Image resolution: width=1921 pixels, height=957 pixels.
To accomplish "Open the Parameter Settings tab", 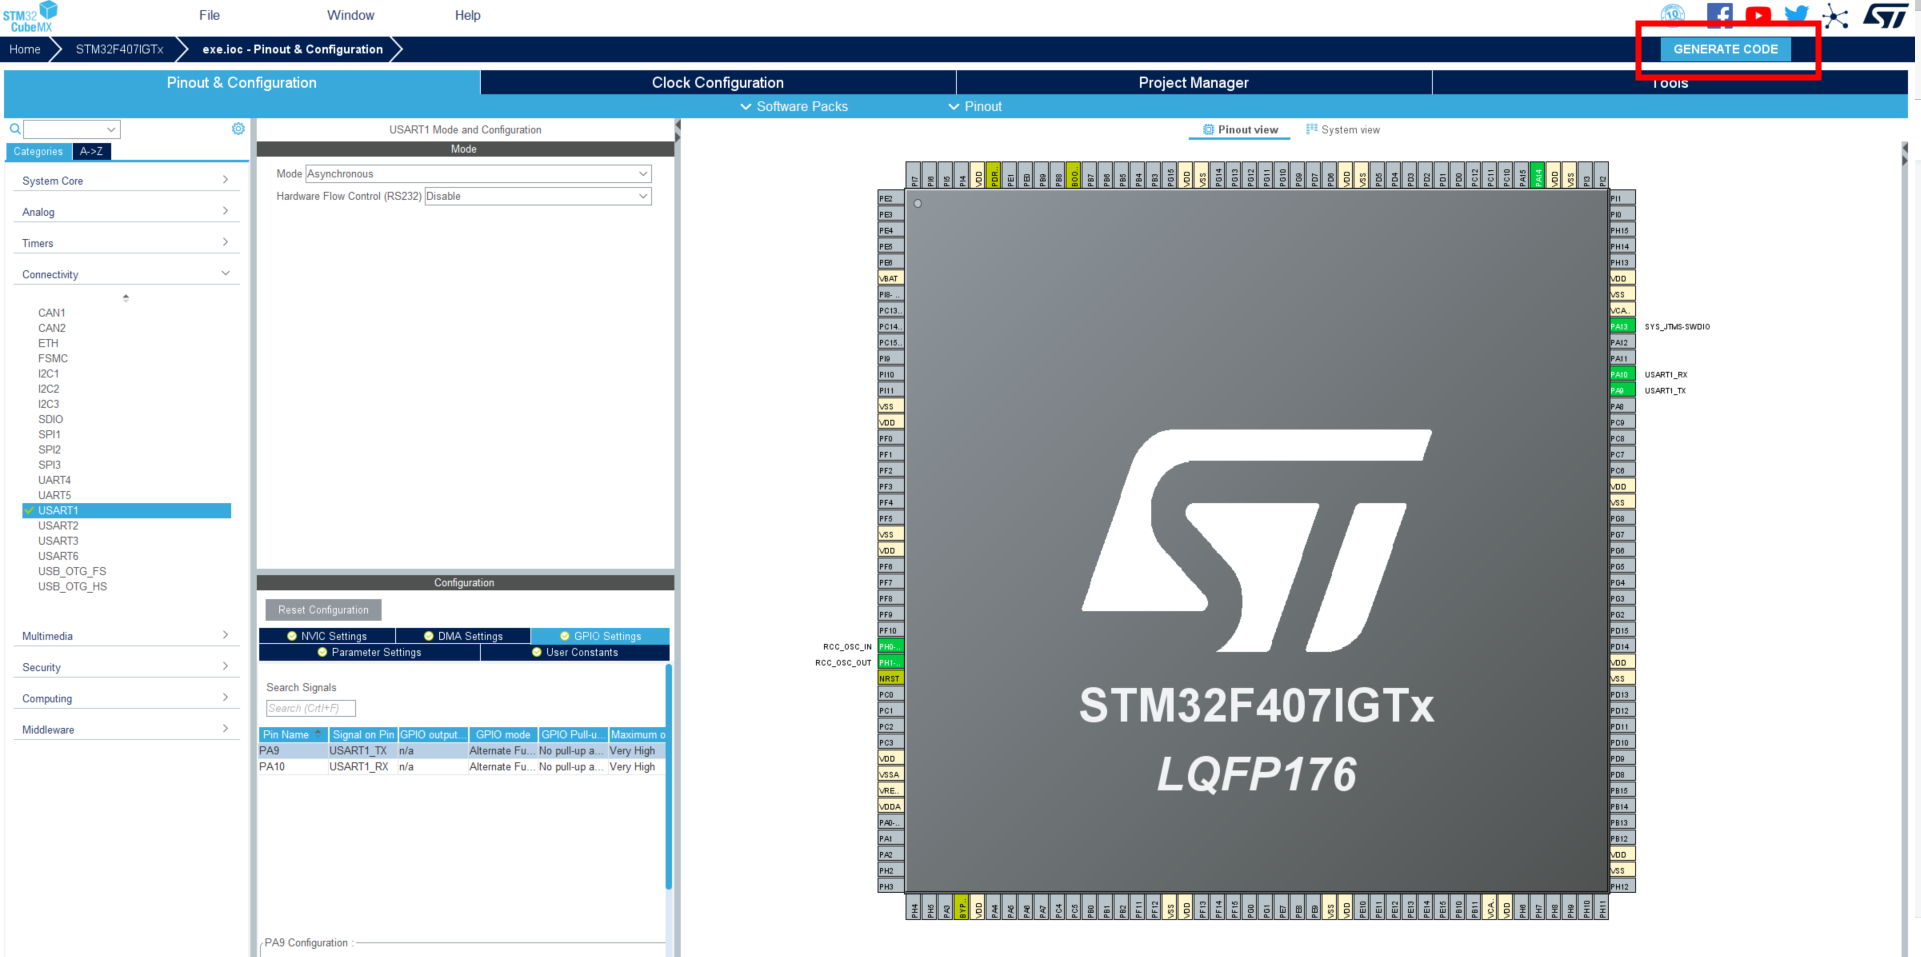I will point(370,652).
